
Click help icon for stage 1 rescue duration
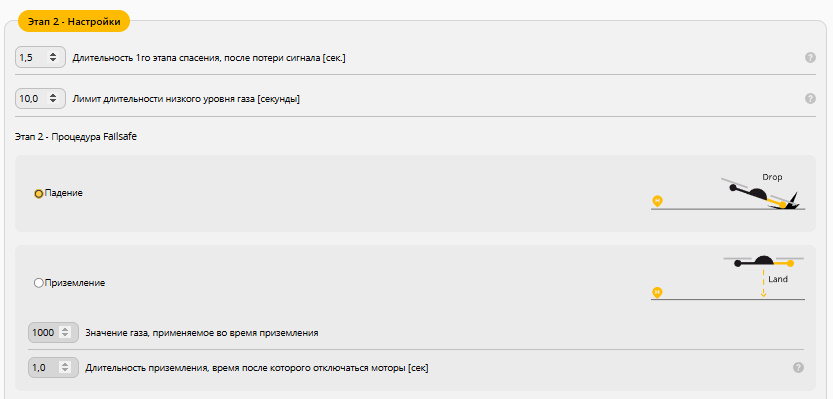point(810,57)
